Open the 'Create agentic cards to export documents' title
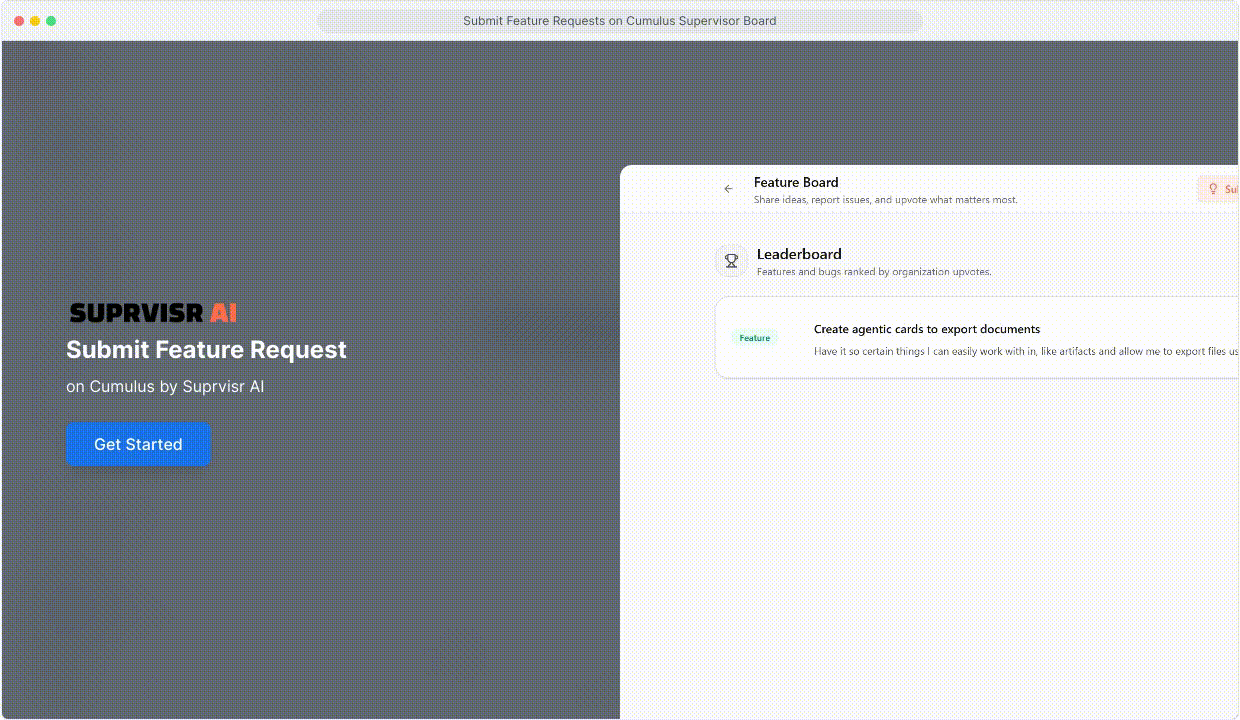Viewport: 1240px width, 720px height. [x=926, y=329]
